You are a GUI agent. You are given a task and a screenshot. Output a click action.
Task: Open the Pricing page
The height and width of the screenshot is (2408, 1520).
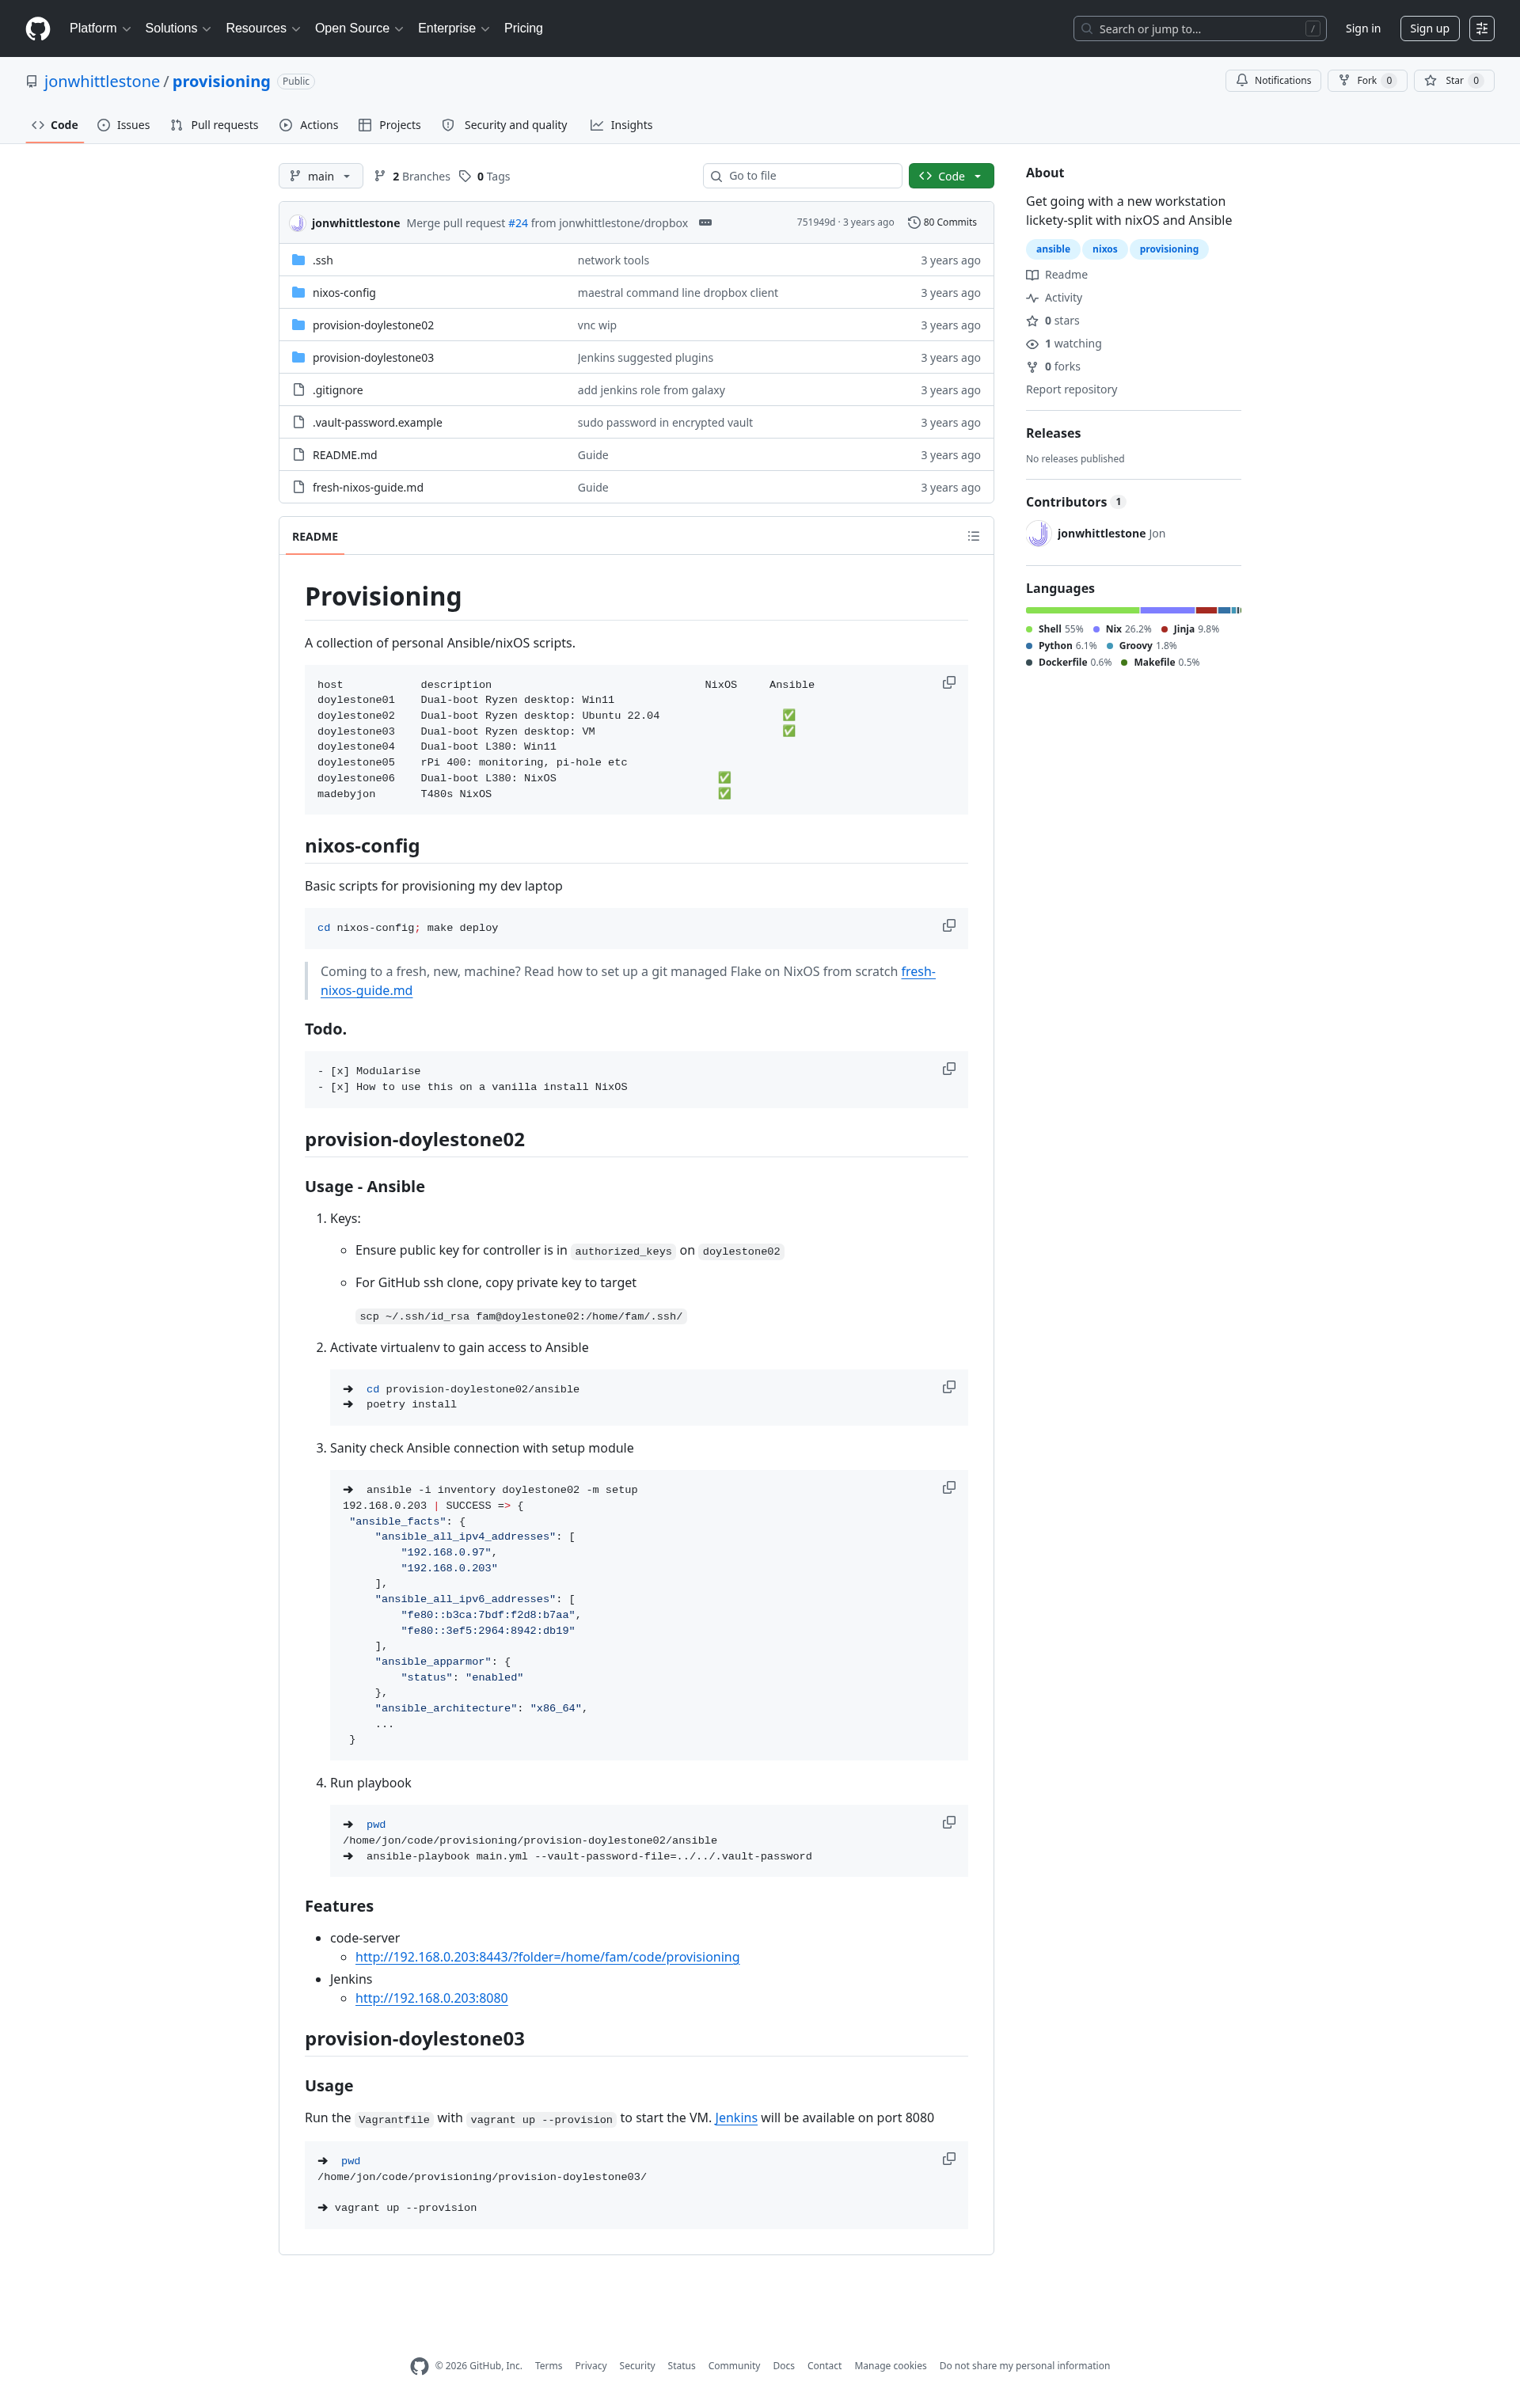(523, 28)
